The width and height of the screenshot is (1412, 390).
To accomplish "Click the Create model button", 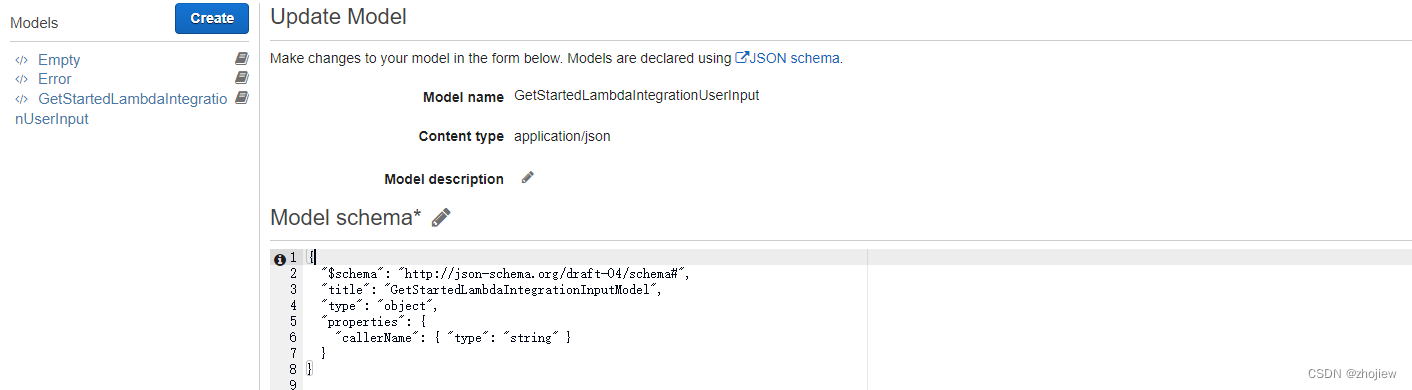I will [212, 18].
